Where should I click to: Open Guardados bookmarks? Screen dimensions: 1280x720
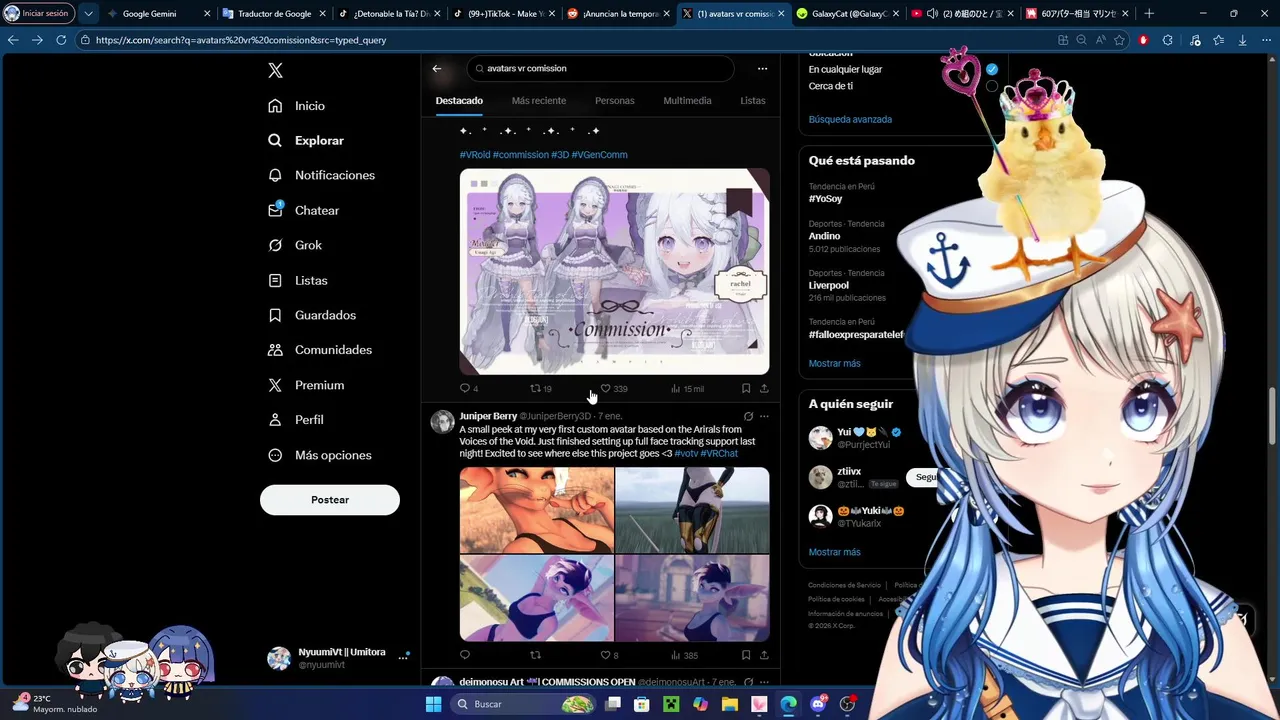311,315
